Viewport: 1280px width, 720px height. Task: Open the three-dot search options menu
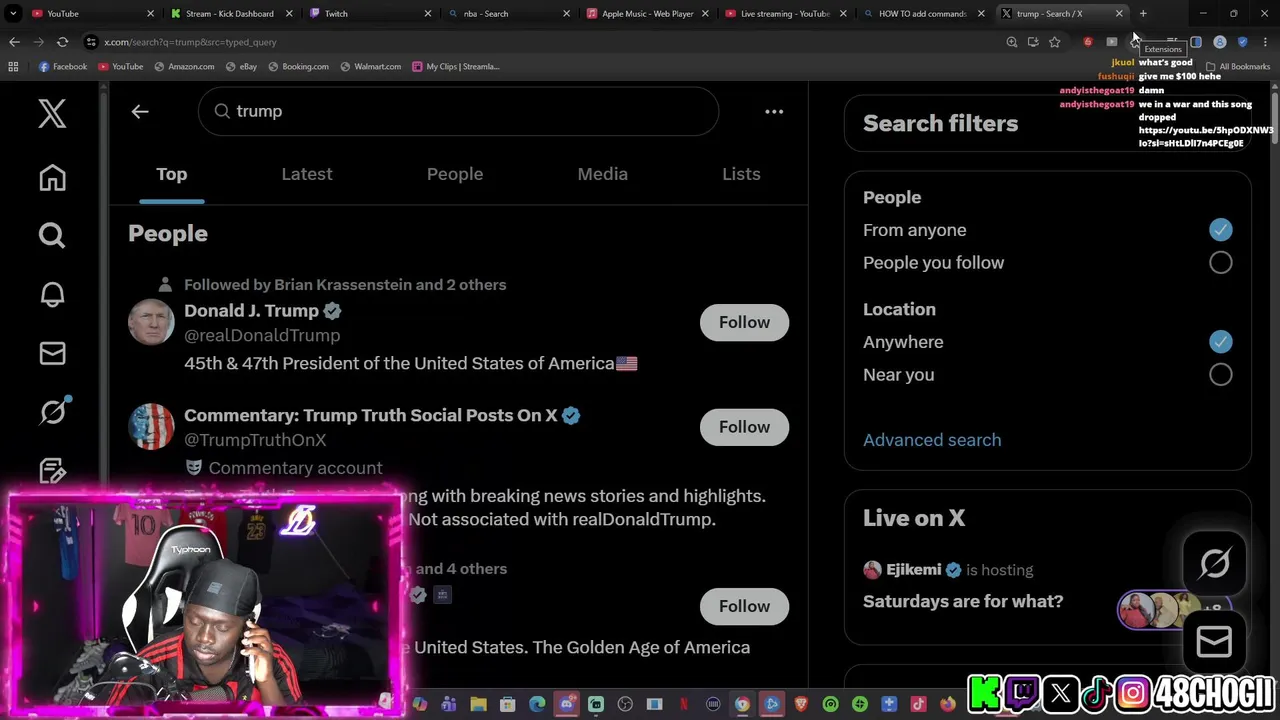coord(774,111)
